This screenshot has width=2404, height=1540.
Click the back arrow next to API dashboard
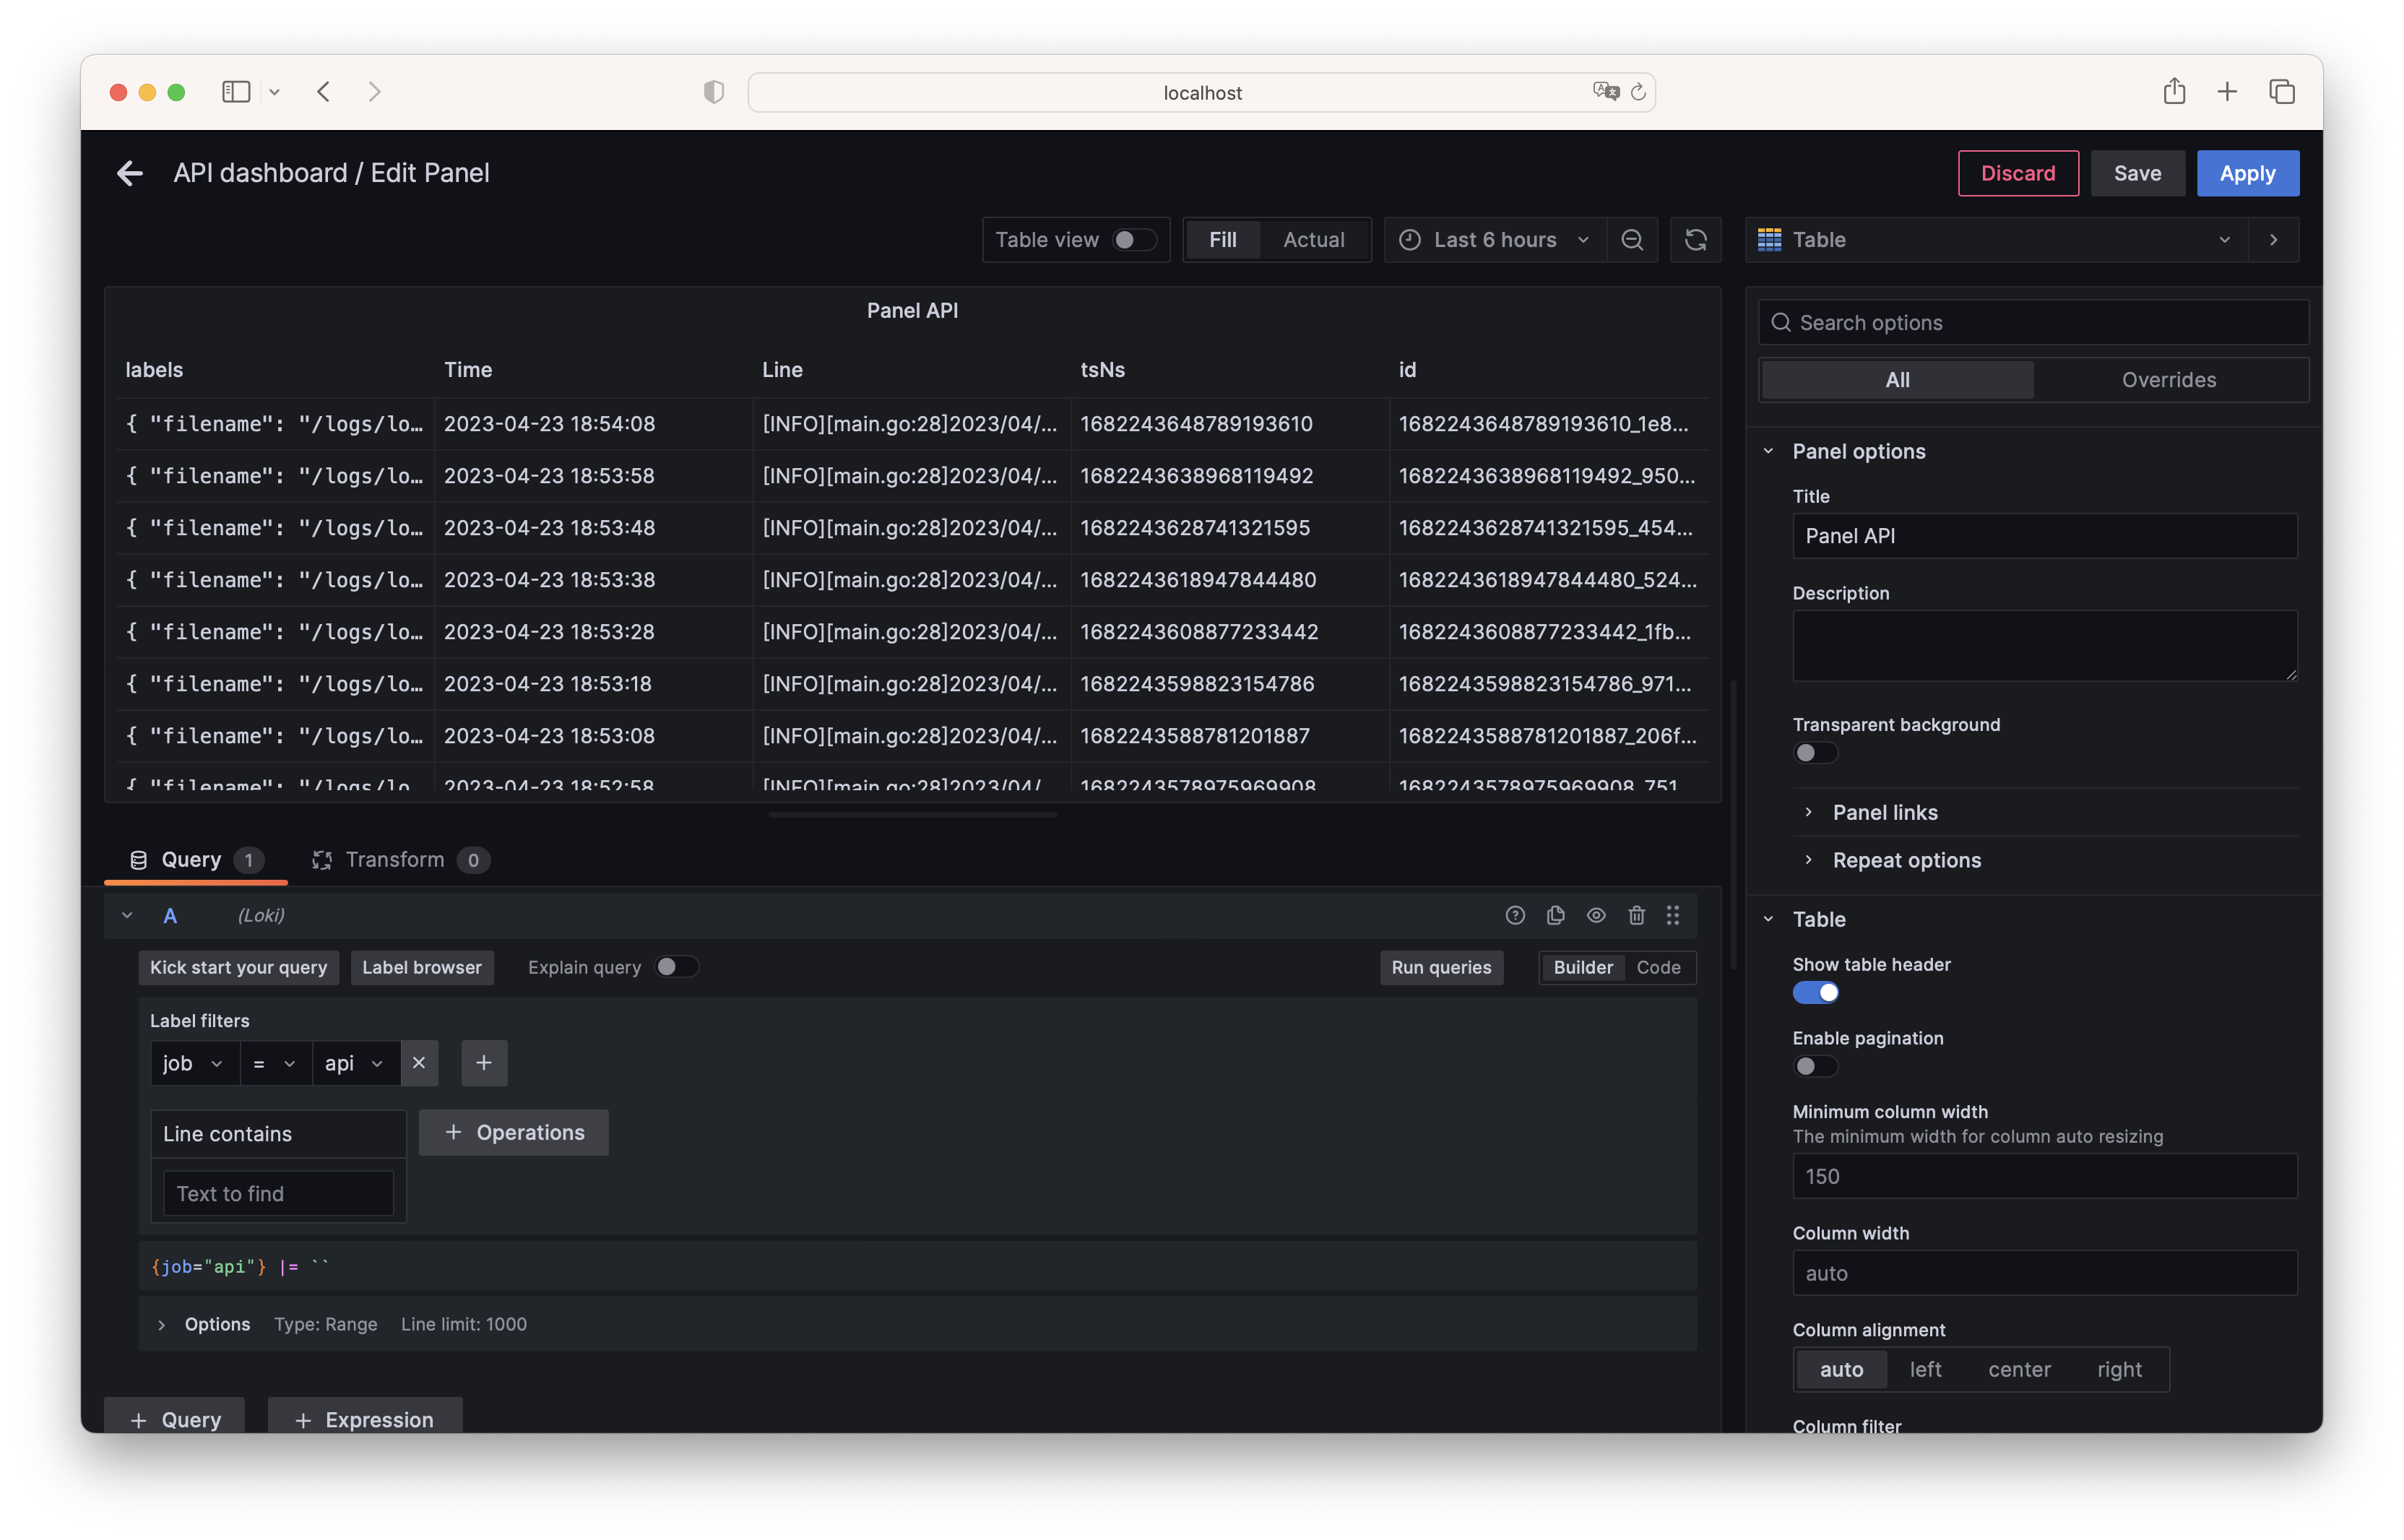coord(130,173)
